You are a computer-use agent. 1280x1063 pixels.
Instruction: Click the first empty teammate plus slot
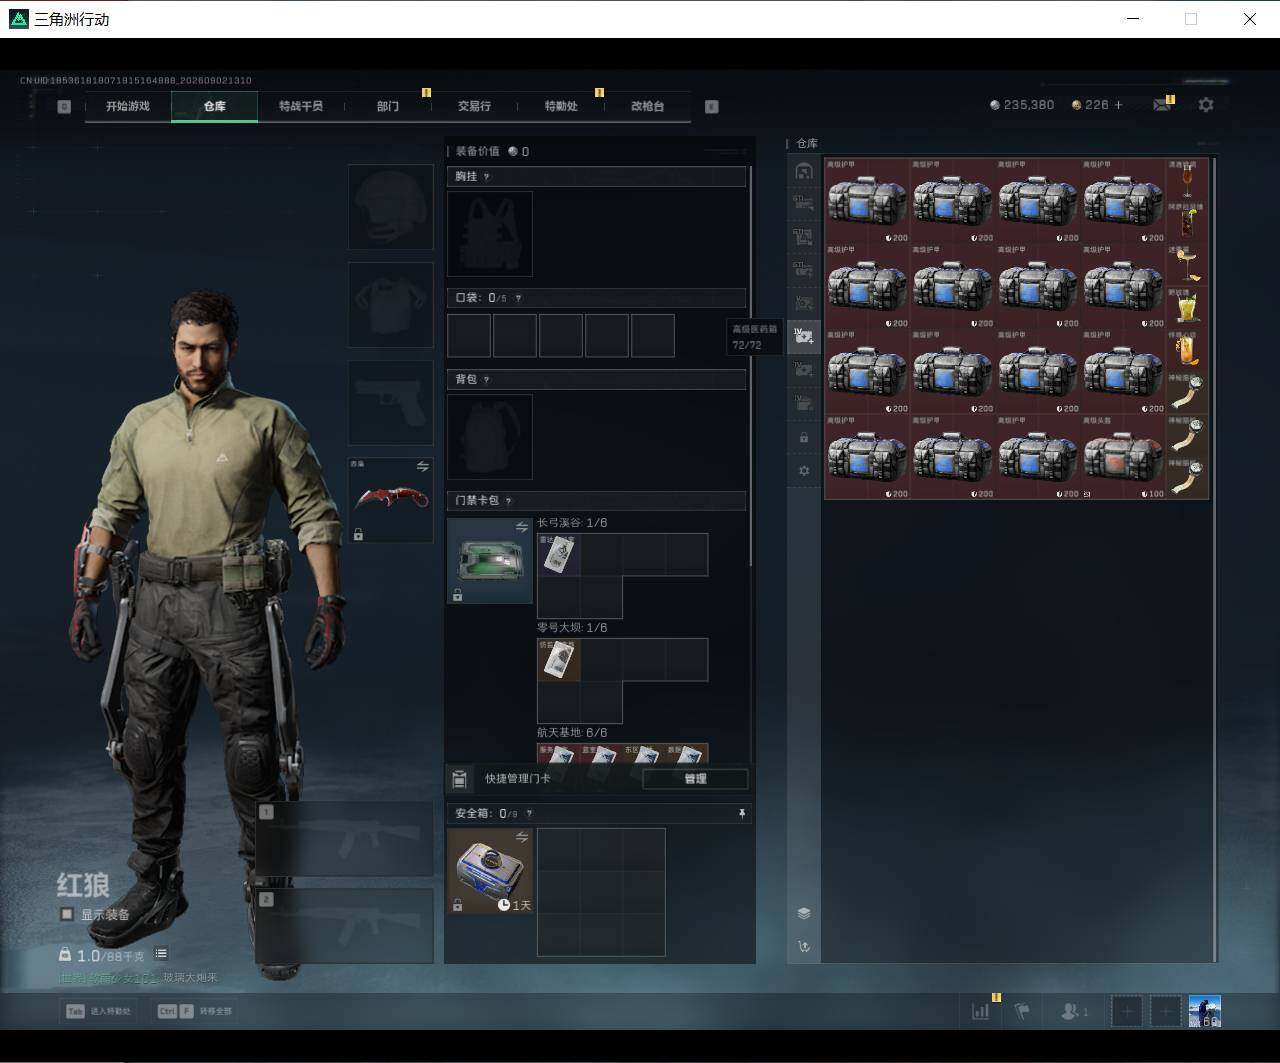tap(1126, 1012)
